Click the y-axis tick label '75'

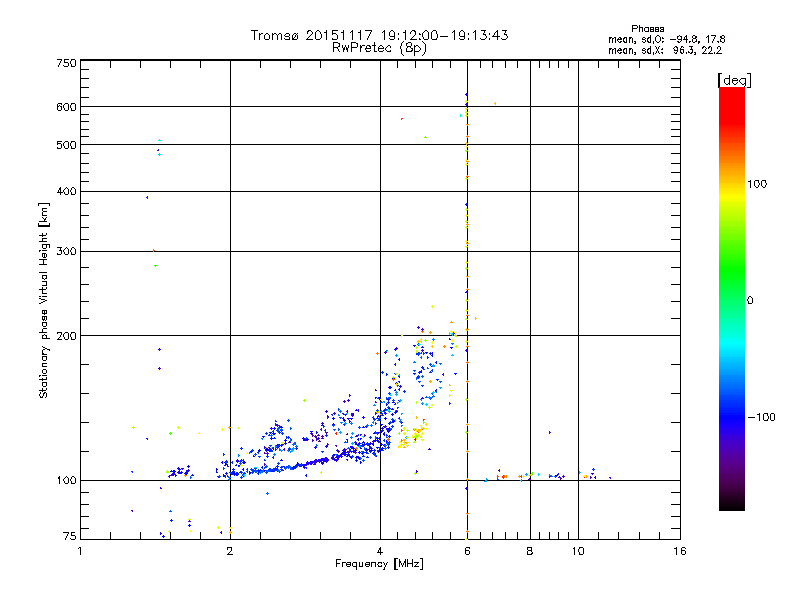pyautogui.click(x=70, y=536)
